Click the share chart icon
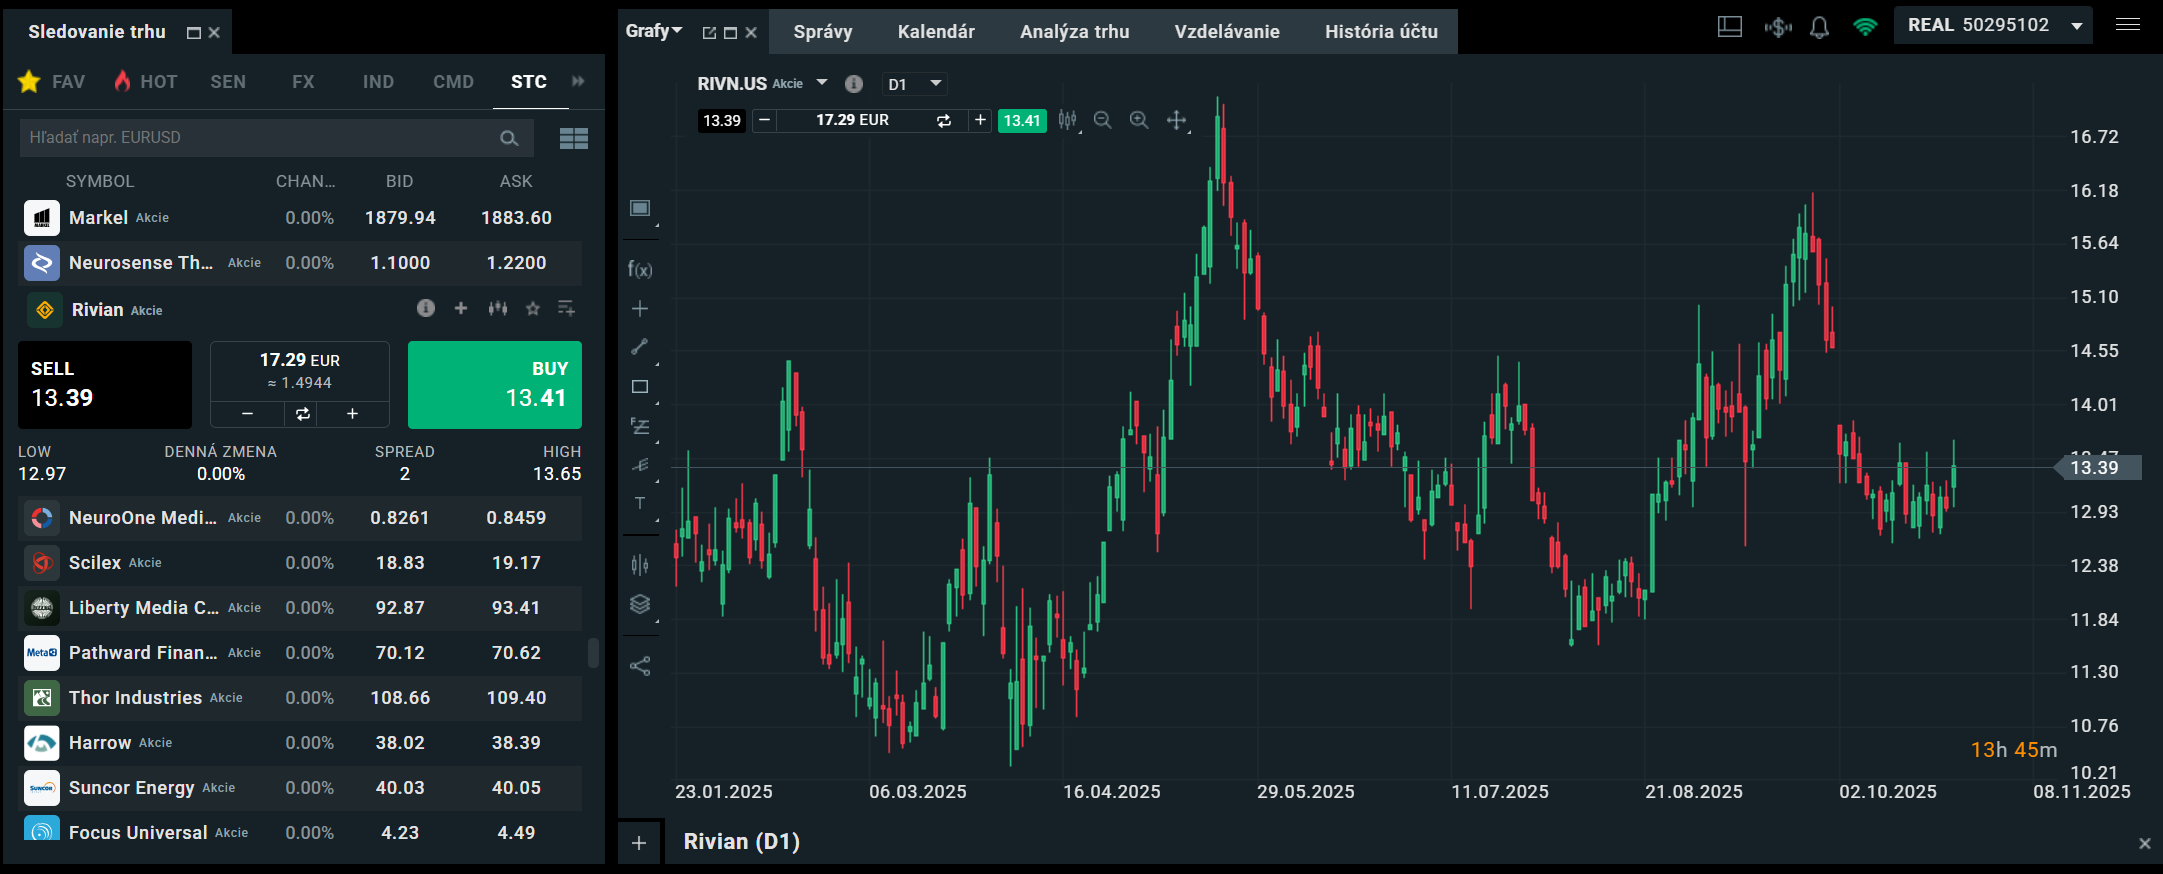Viewport: 2163px width, 874px height. point(640,666)
